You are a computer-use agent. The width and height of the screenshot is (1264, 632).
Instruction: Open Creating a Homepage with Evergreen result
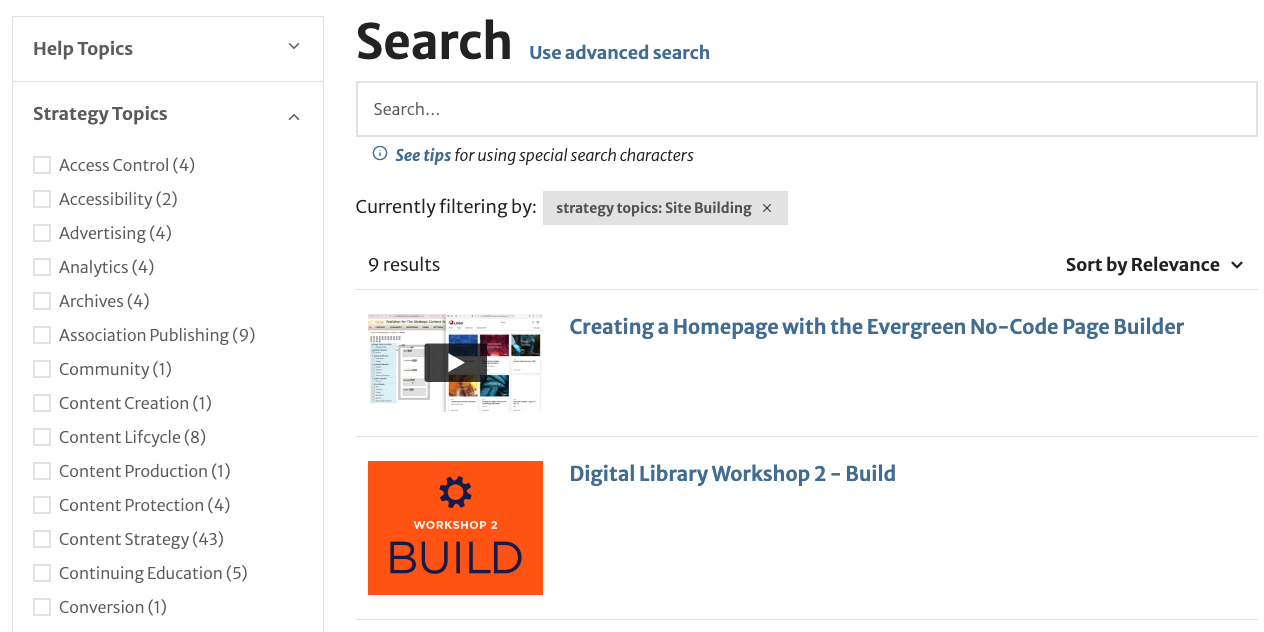point(876,327)
